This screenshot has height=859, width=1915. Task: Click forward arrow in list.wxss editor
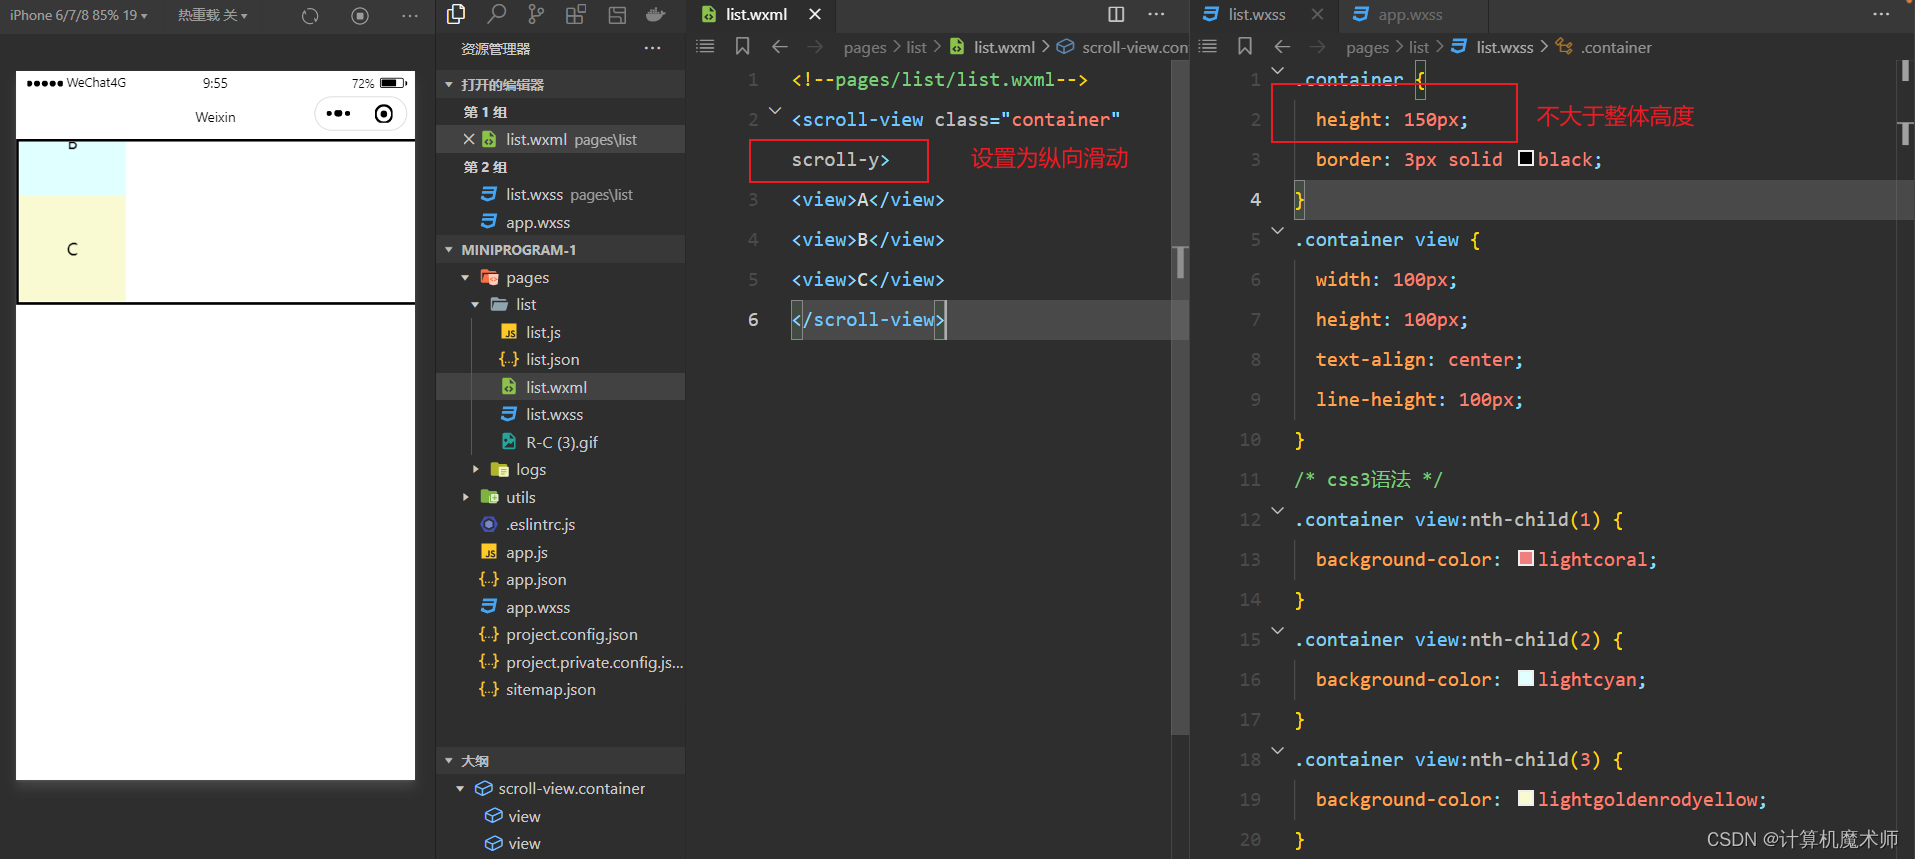tap(1318, 47)
